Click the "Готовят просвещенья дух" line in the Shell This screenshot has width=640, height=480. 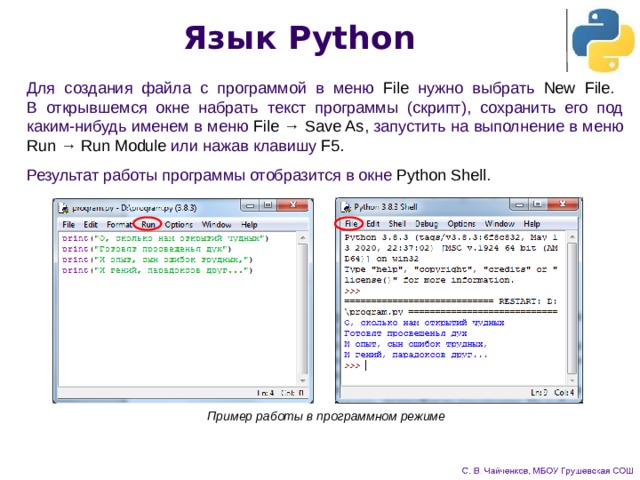[406, 333]
